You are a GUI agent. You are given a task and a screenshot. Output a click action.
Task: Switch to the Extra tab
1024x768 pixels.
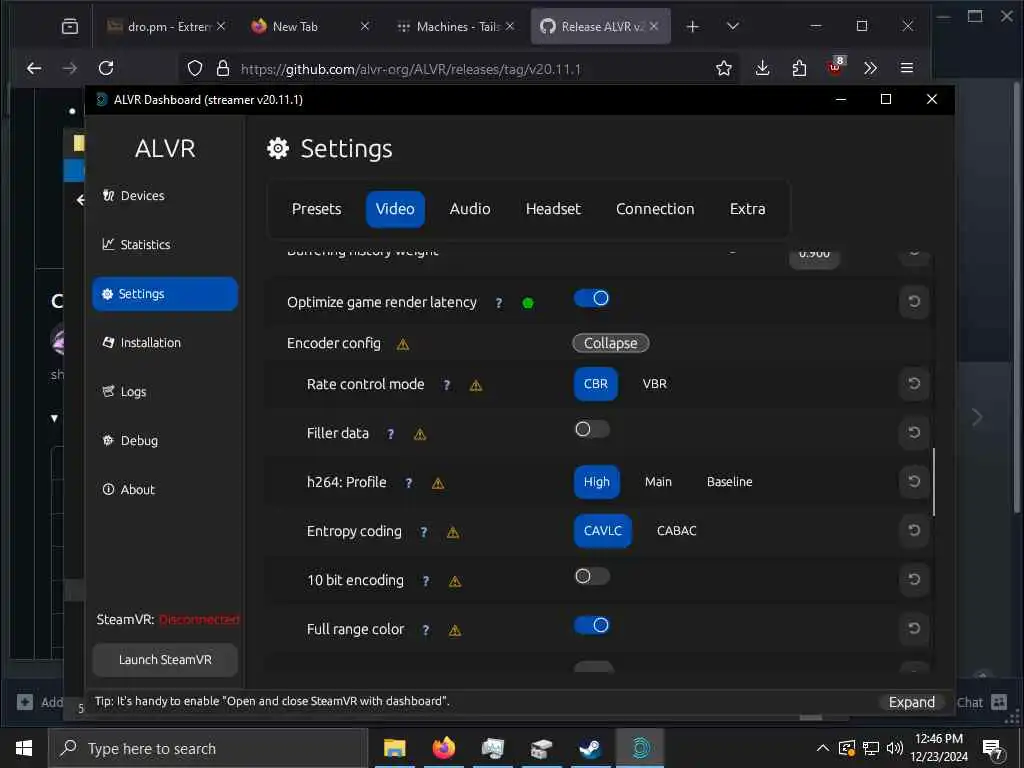point(747,209)
